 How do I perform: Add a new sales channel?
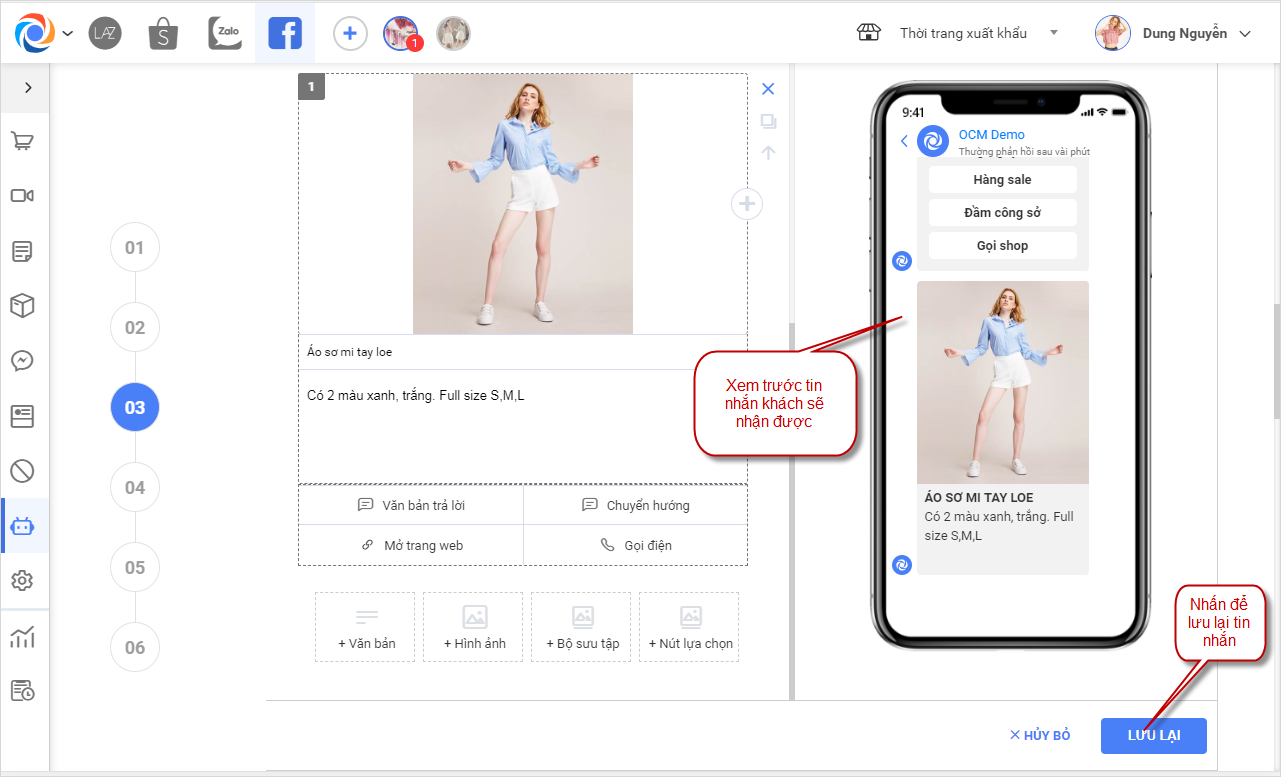pyautogui.click(x=349, y=33)
